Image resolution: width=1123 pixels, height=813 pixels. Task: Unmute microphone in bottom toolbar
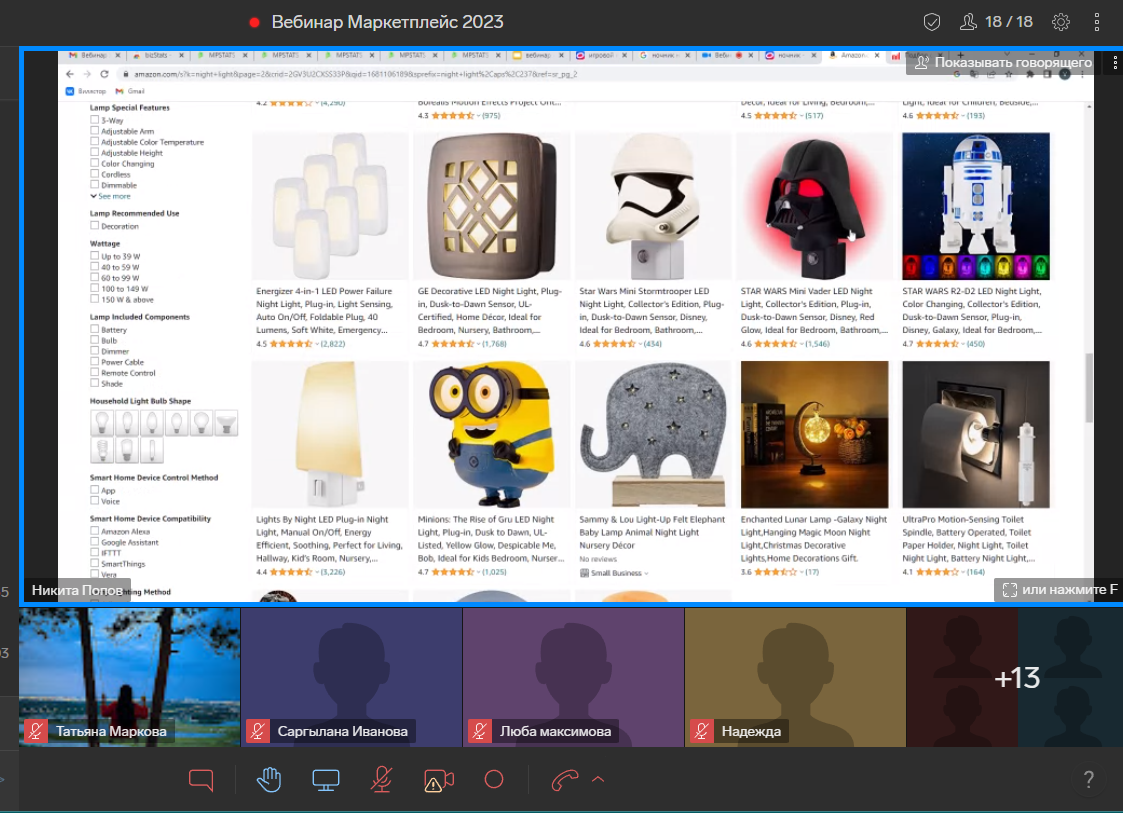click(381, 780)
